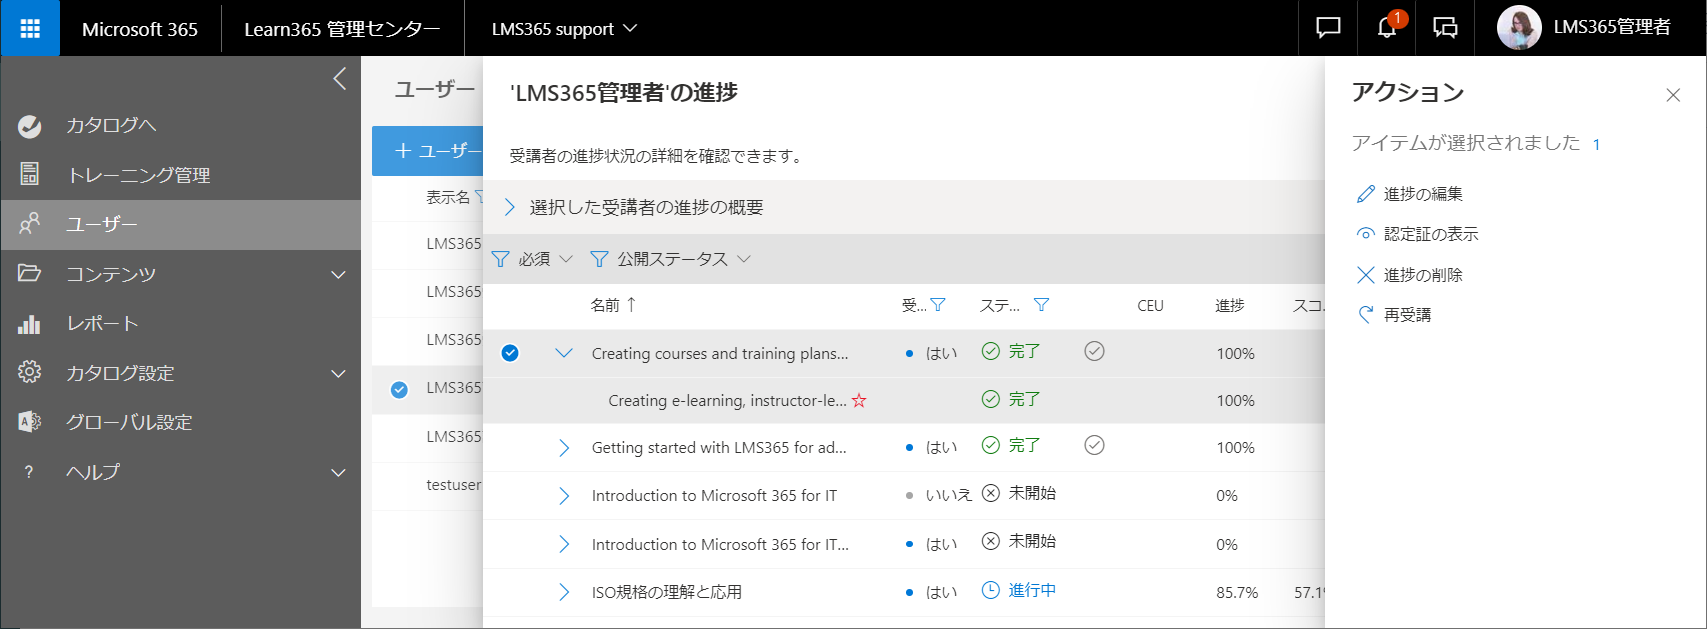Image resolution: width=1707 pixels, height=629 pixels.
Task: Open グローバル設定 in the sidebar
Action: point(129,422)
